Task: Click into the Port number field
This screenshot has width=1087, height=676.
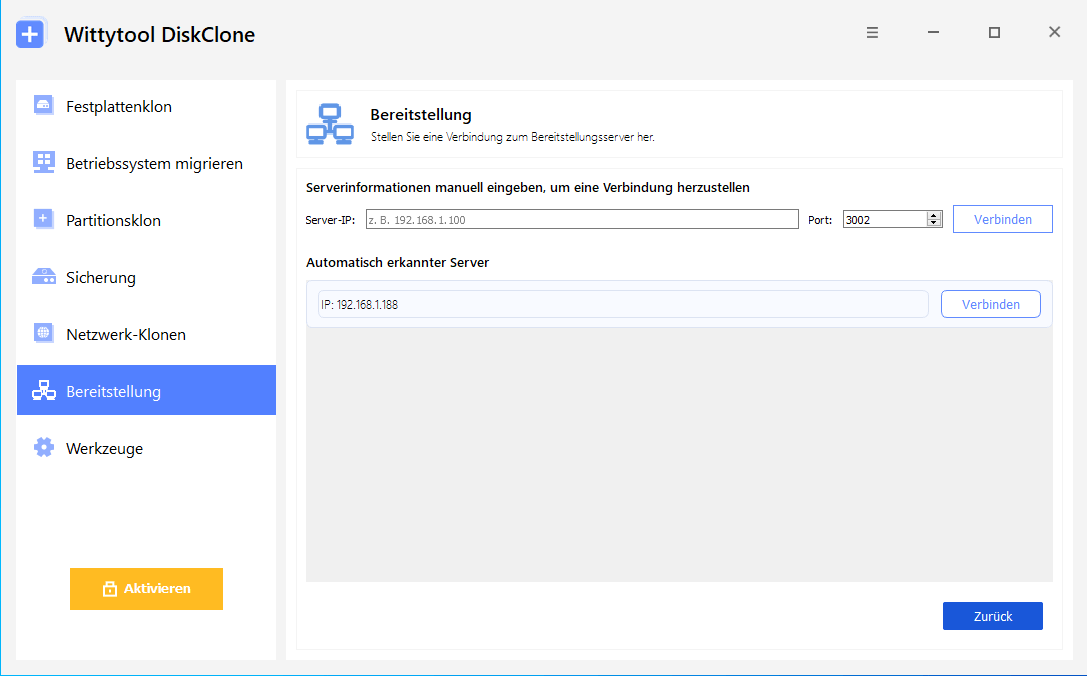Action: coord(885,219)
